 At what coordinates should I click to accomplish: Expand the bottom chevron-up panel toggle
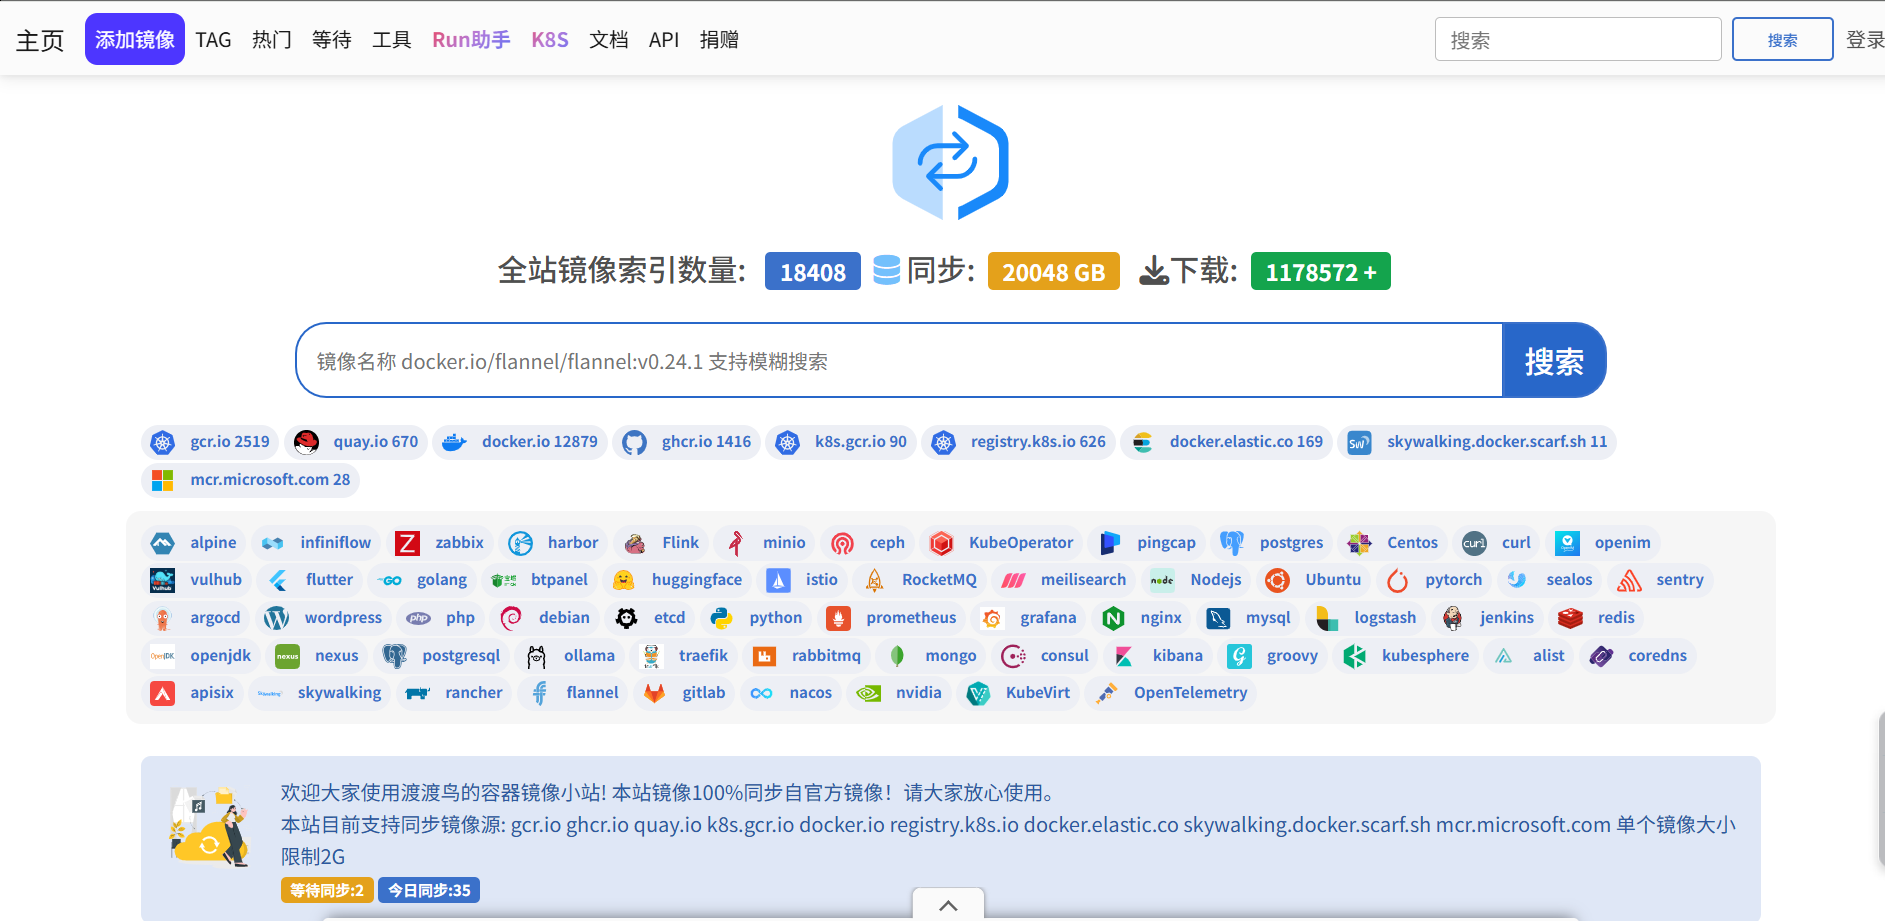[x=948, y=905]
